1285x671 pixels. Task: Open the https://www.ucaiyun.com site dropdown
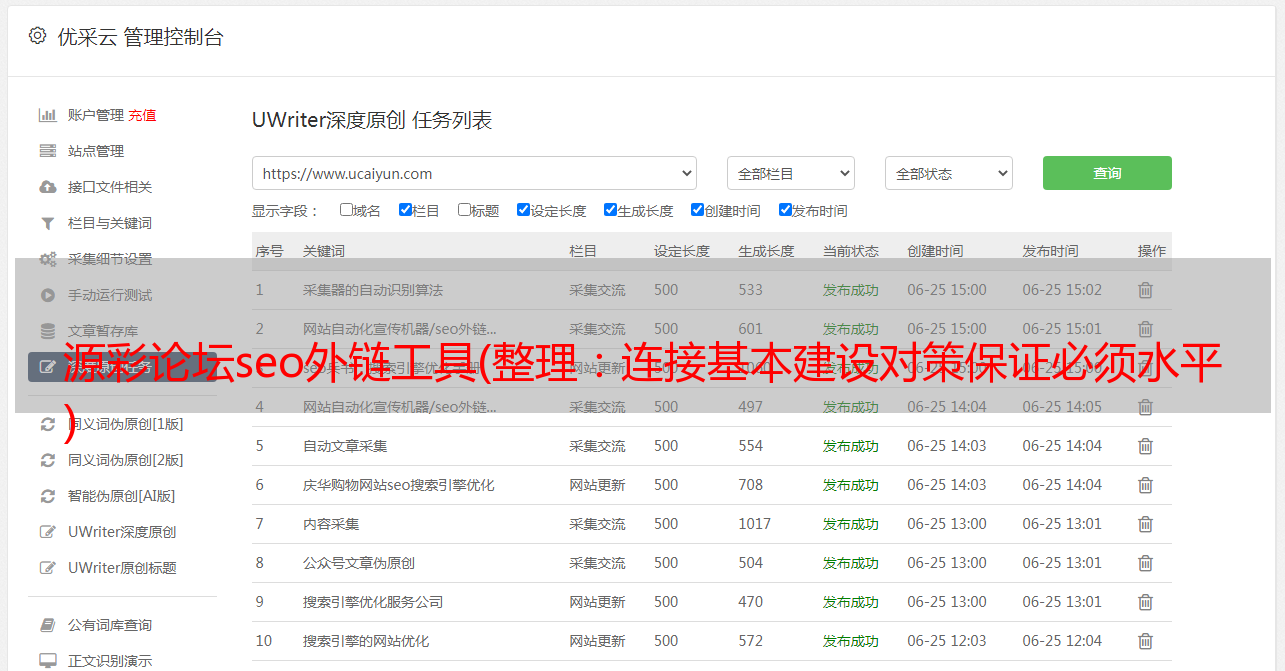474,173
